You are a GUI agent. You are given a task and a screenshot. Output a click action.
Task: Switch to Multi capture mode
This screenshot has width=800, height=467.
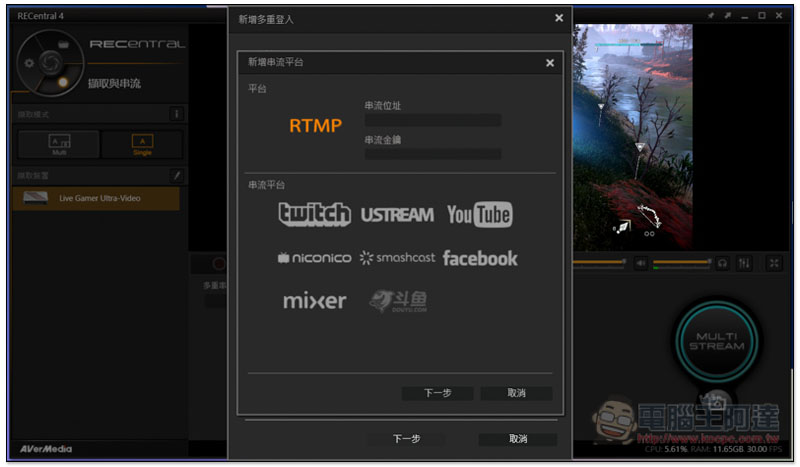click(x=59, y=144)
